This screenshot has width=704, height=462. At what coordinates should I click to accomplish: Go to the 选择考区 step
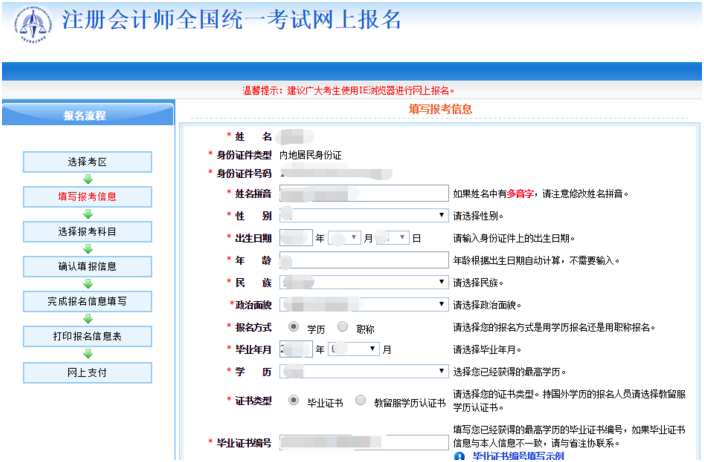(88, 162)
